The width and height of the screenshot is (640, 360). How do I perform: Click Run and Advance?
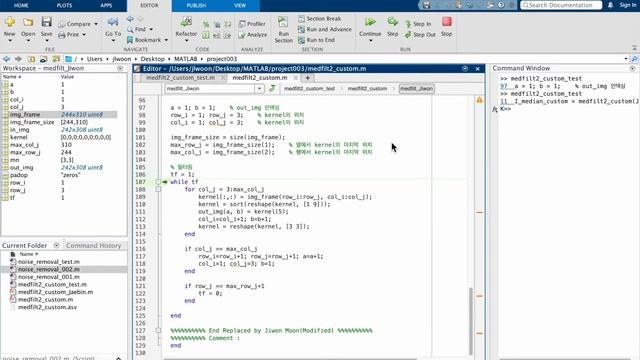click(x=325, y=29)
